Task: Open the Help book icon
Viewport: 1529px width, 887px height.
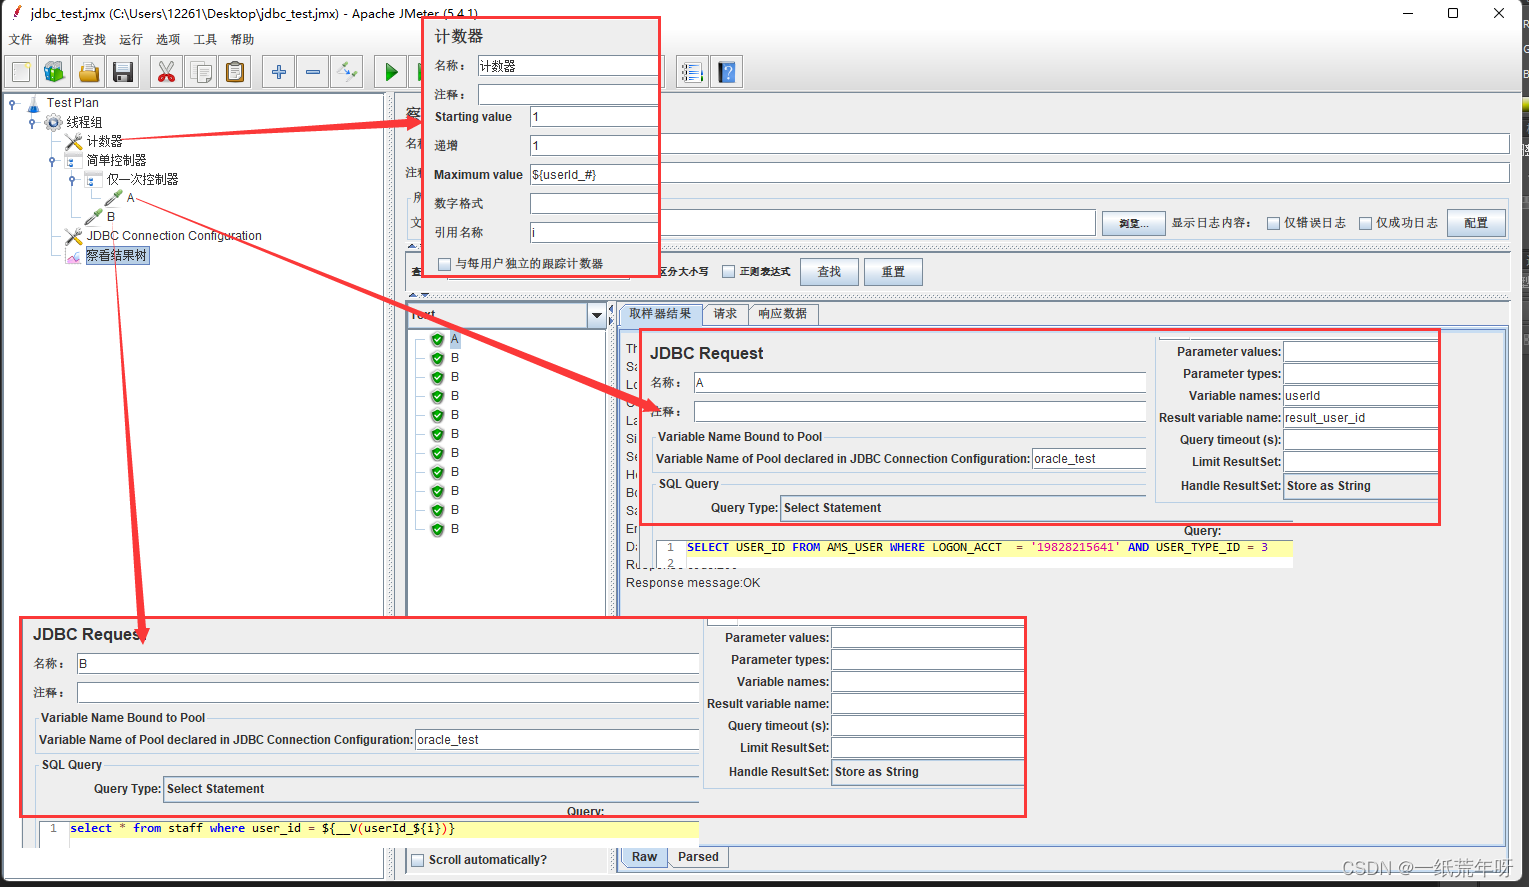Action: pos(727,71)
